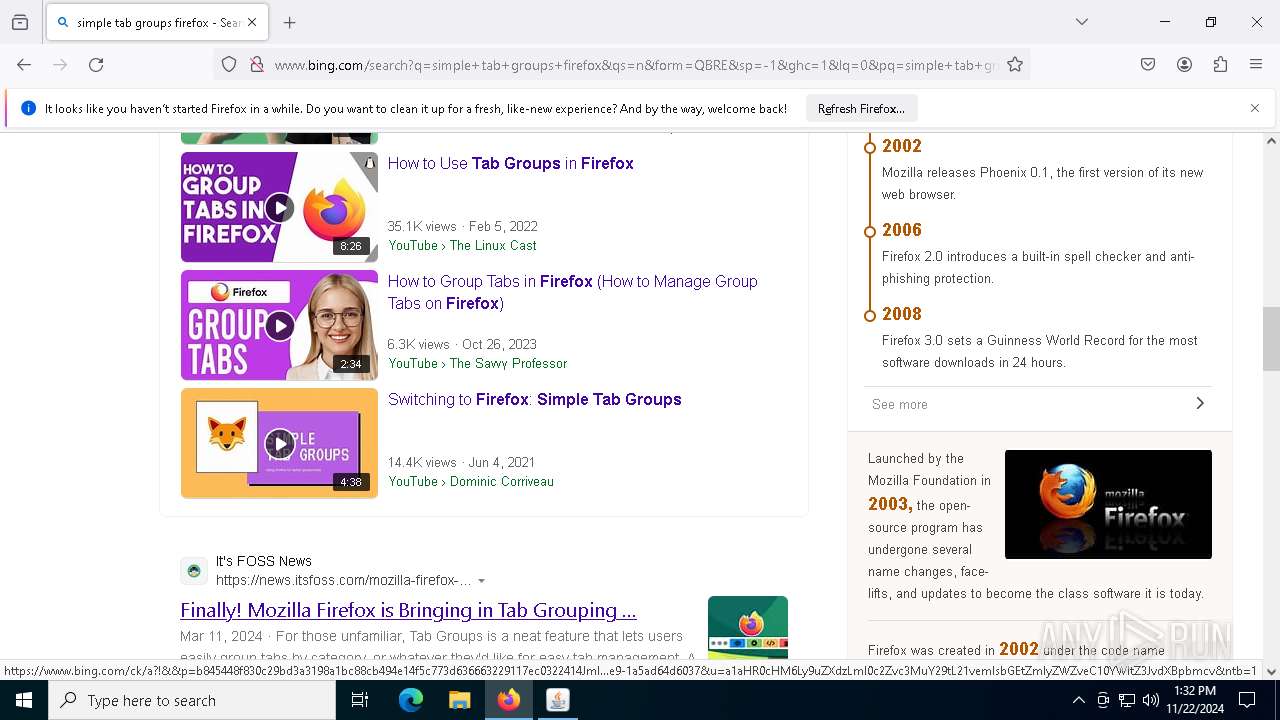Screen dimensions: 1280x720
Task: Click the 2008 timeline marker
Action: coord(870,315)
